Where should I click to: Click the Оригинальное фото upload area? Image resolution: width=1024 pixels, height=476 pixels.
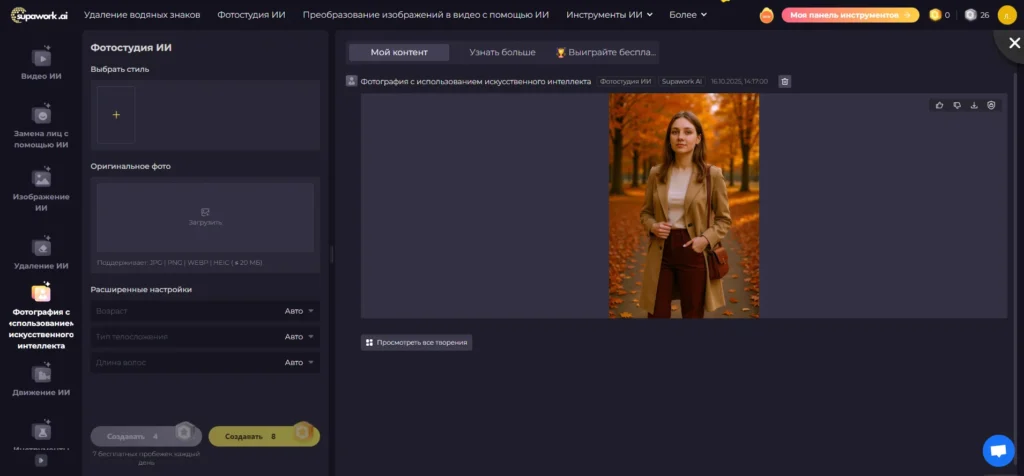click(205, 217)
